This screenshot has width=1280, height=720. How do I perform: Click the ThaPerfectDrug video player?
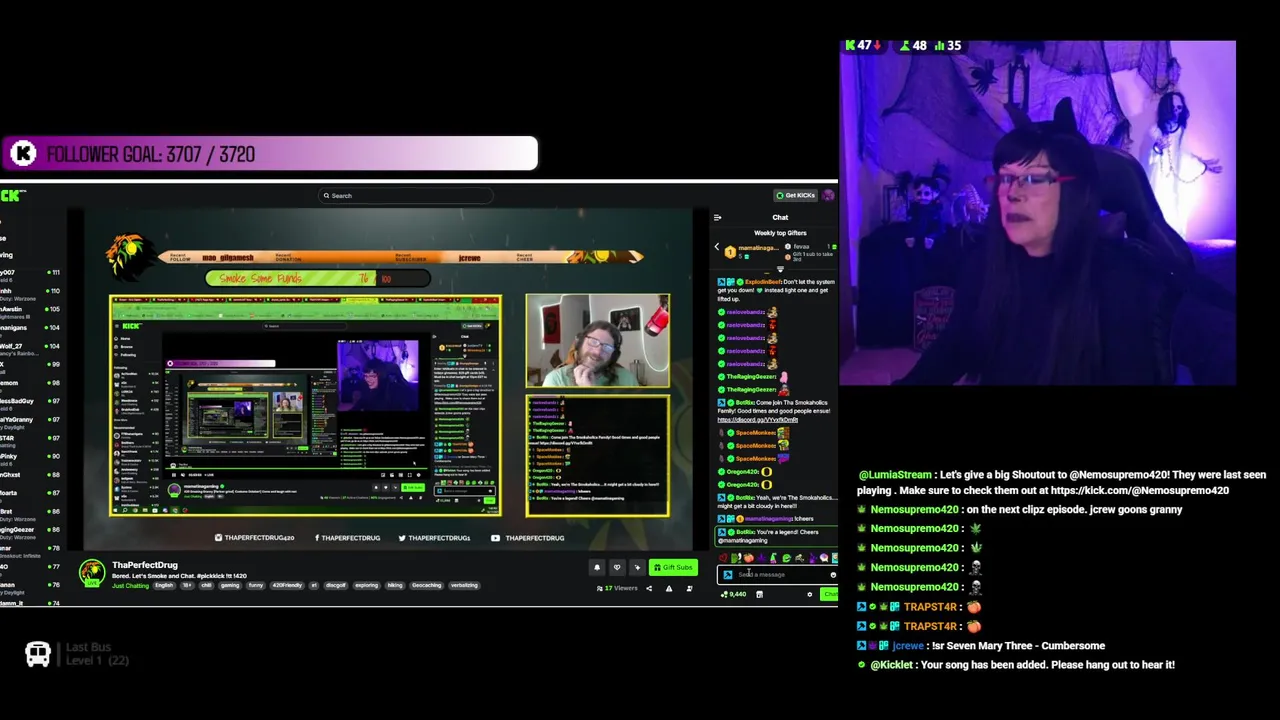pos(388,378)
